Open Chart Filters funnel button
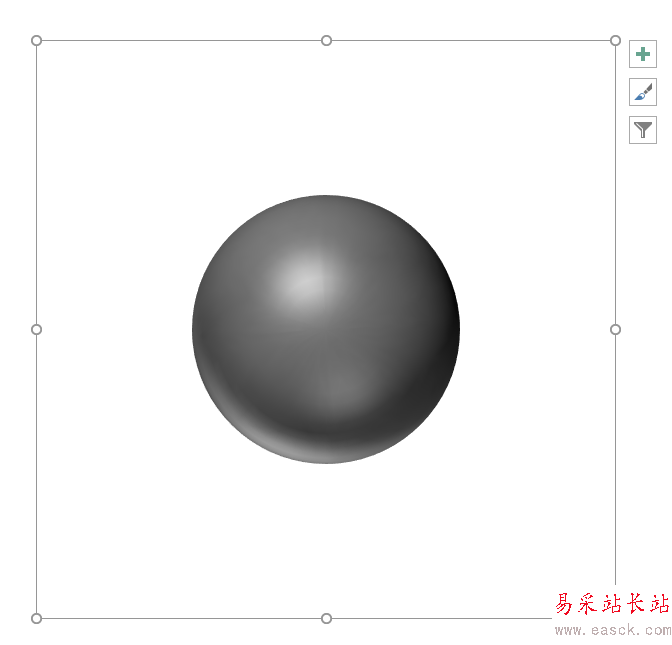The width and height of the screenshot is (672, 645). coord(642,129)
